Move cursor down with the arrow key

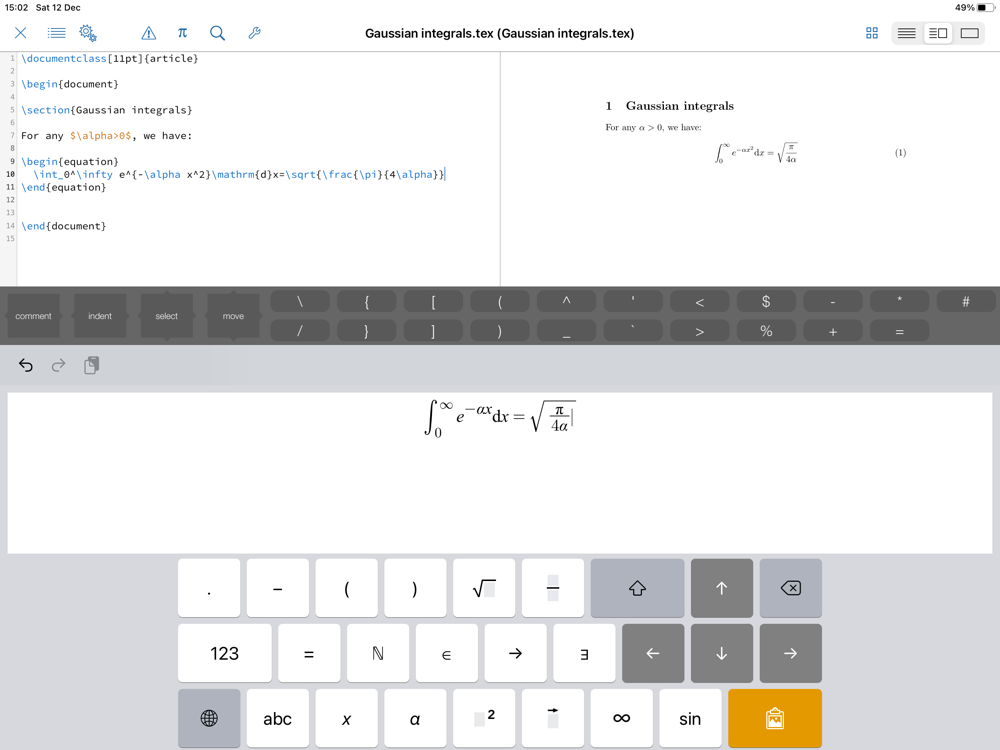point(722,654)
